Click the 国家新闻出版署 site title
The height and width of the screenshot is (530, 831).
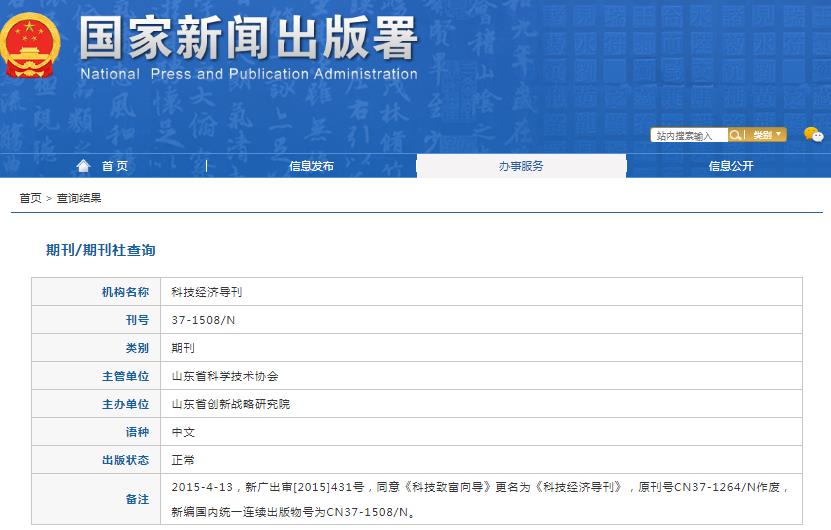click(248, 39)
